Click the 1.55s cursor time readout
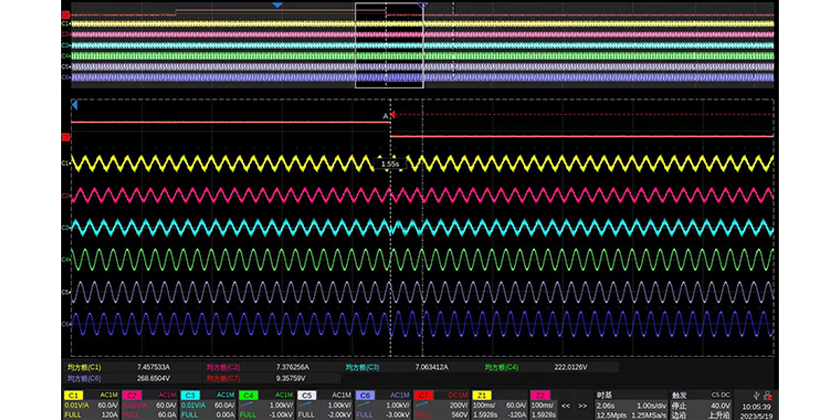Image resolution: width=840 pixels, height=420 pixels. point(389,163)
